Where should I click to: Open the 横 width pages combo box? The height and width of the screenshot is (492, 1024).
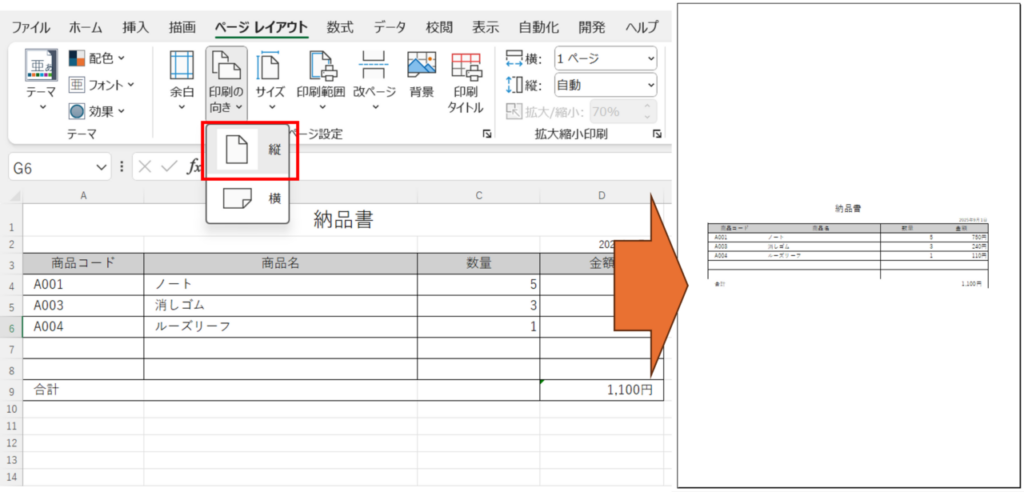(605, 59)
